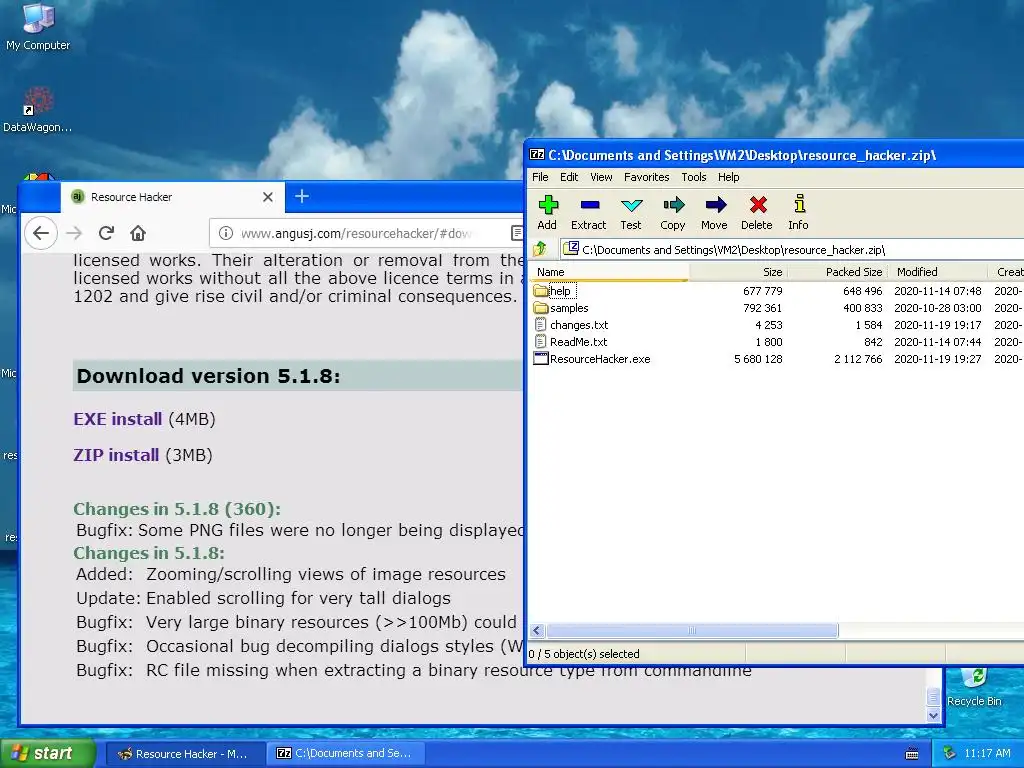Open the Help menu in 7-Zip

pos(729,177)
